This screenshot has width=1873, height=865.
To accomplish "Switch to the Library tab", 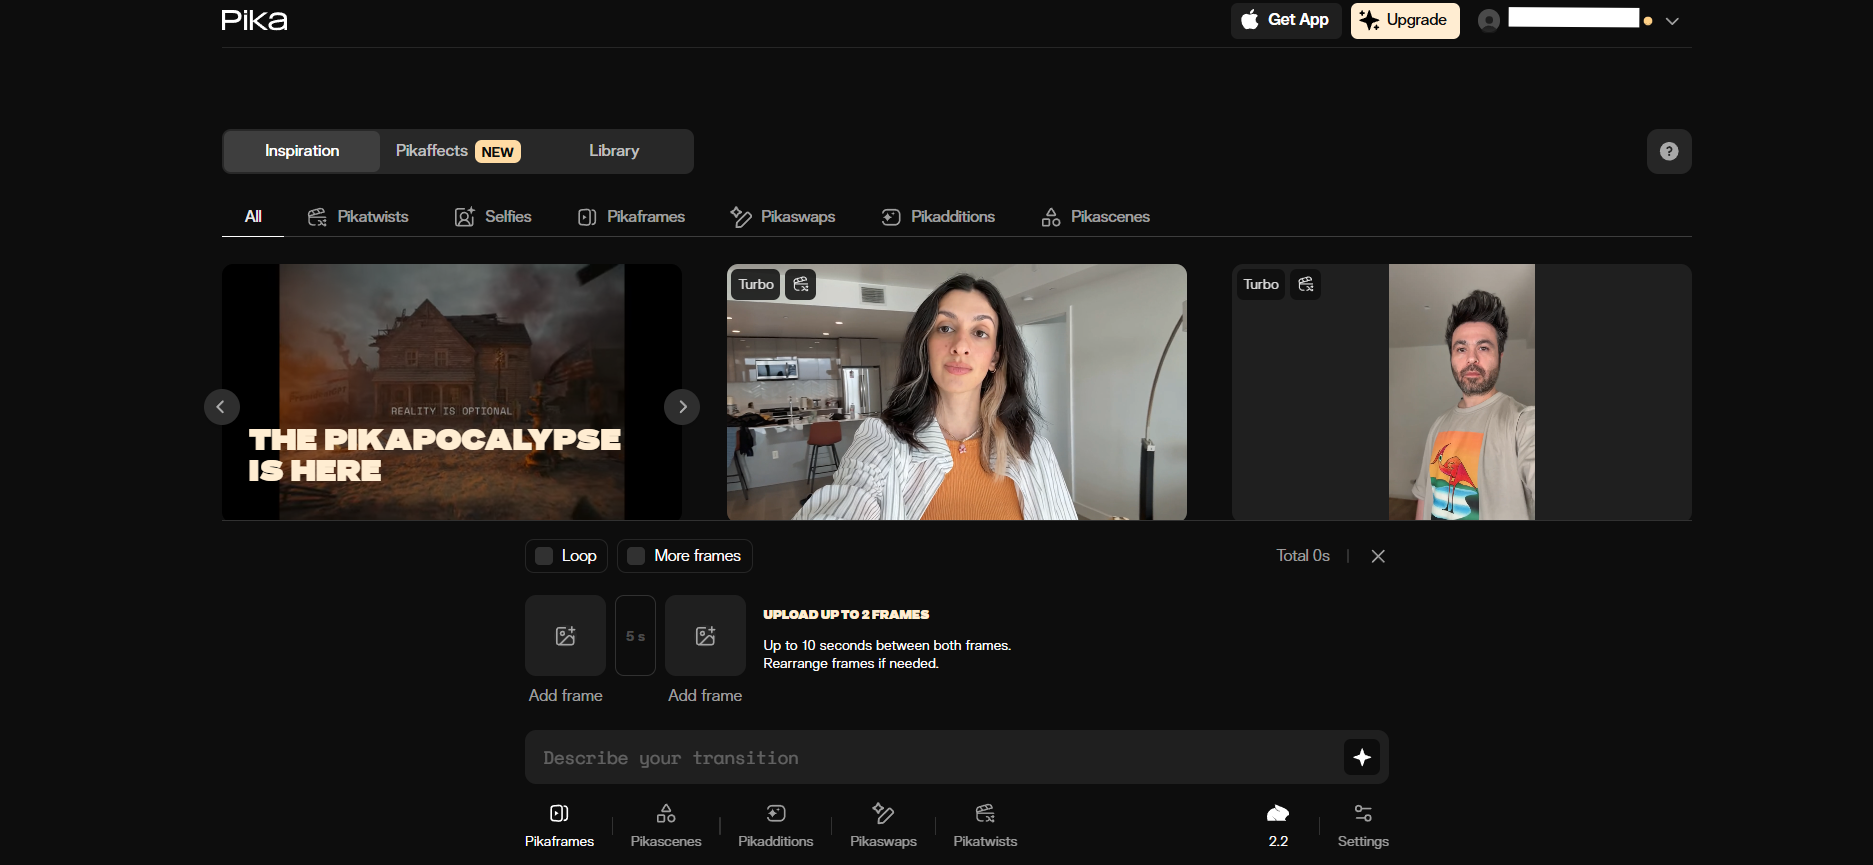I will click(x=614, y=151).
